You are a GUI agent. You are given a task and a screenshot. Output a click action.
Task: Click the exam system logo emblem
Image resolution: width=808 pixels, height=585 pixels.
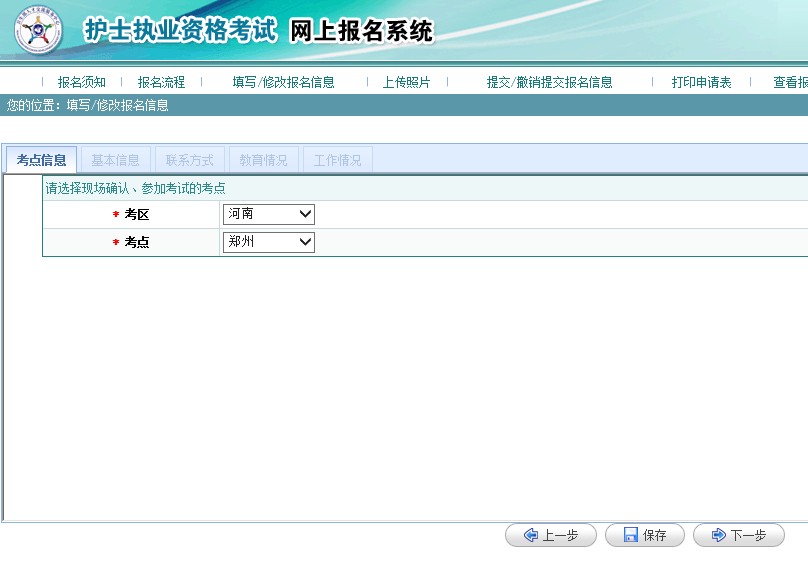coord(38,31)
